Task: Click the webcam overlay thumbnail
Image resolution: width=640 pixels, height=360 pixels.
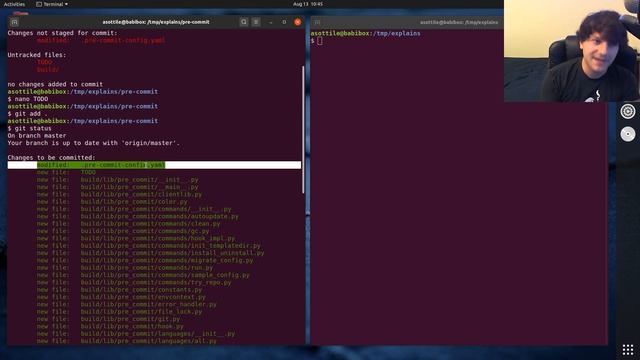Action: 572,51
